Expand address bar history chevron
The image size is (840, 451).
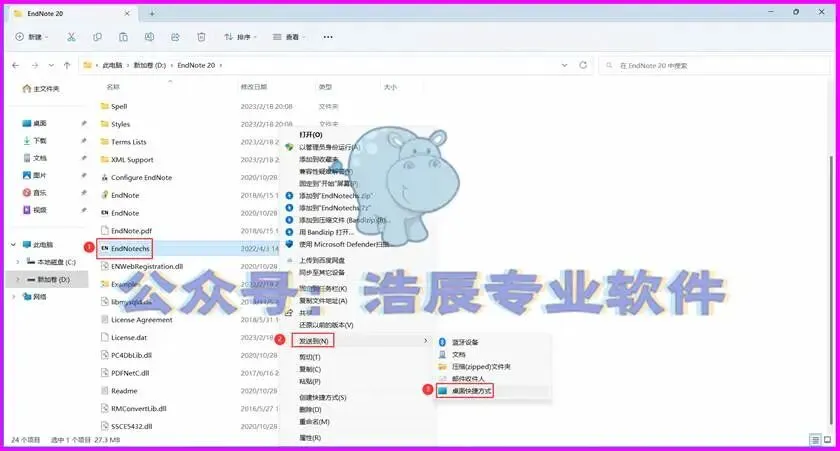(564, 65)
